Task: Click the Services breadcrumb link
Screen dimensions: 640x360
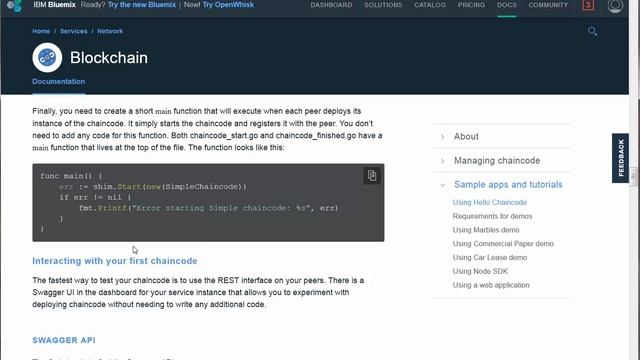Action: click(73, 31)
